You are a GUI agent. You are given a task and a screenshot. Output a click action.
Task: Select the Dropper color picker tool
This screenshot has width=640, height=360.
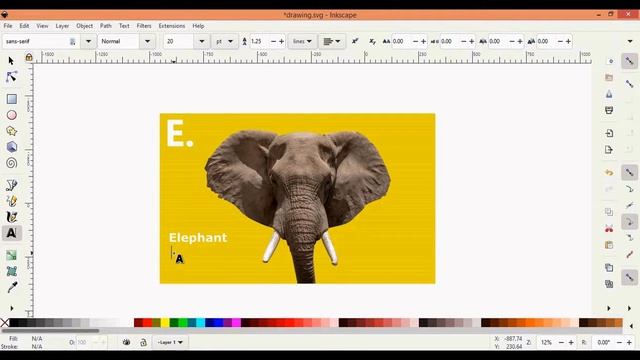(12, 287)
